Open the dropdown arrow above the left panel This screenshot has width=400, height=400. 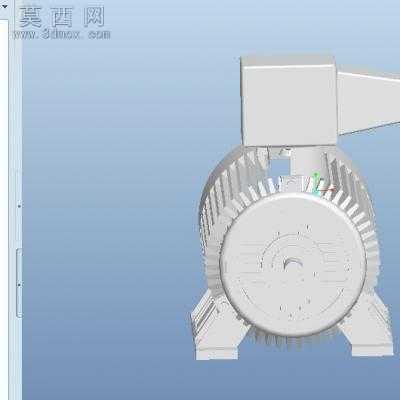pyautogui.click(x=4, y=6)
